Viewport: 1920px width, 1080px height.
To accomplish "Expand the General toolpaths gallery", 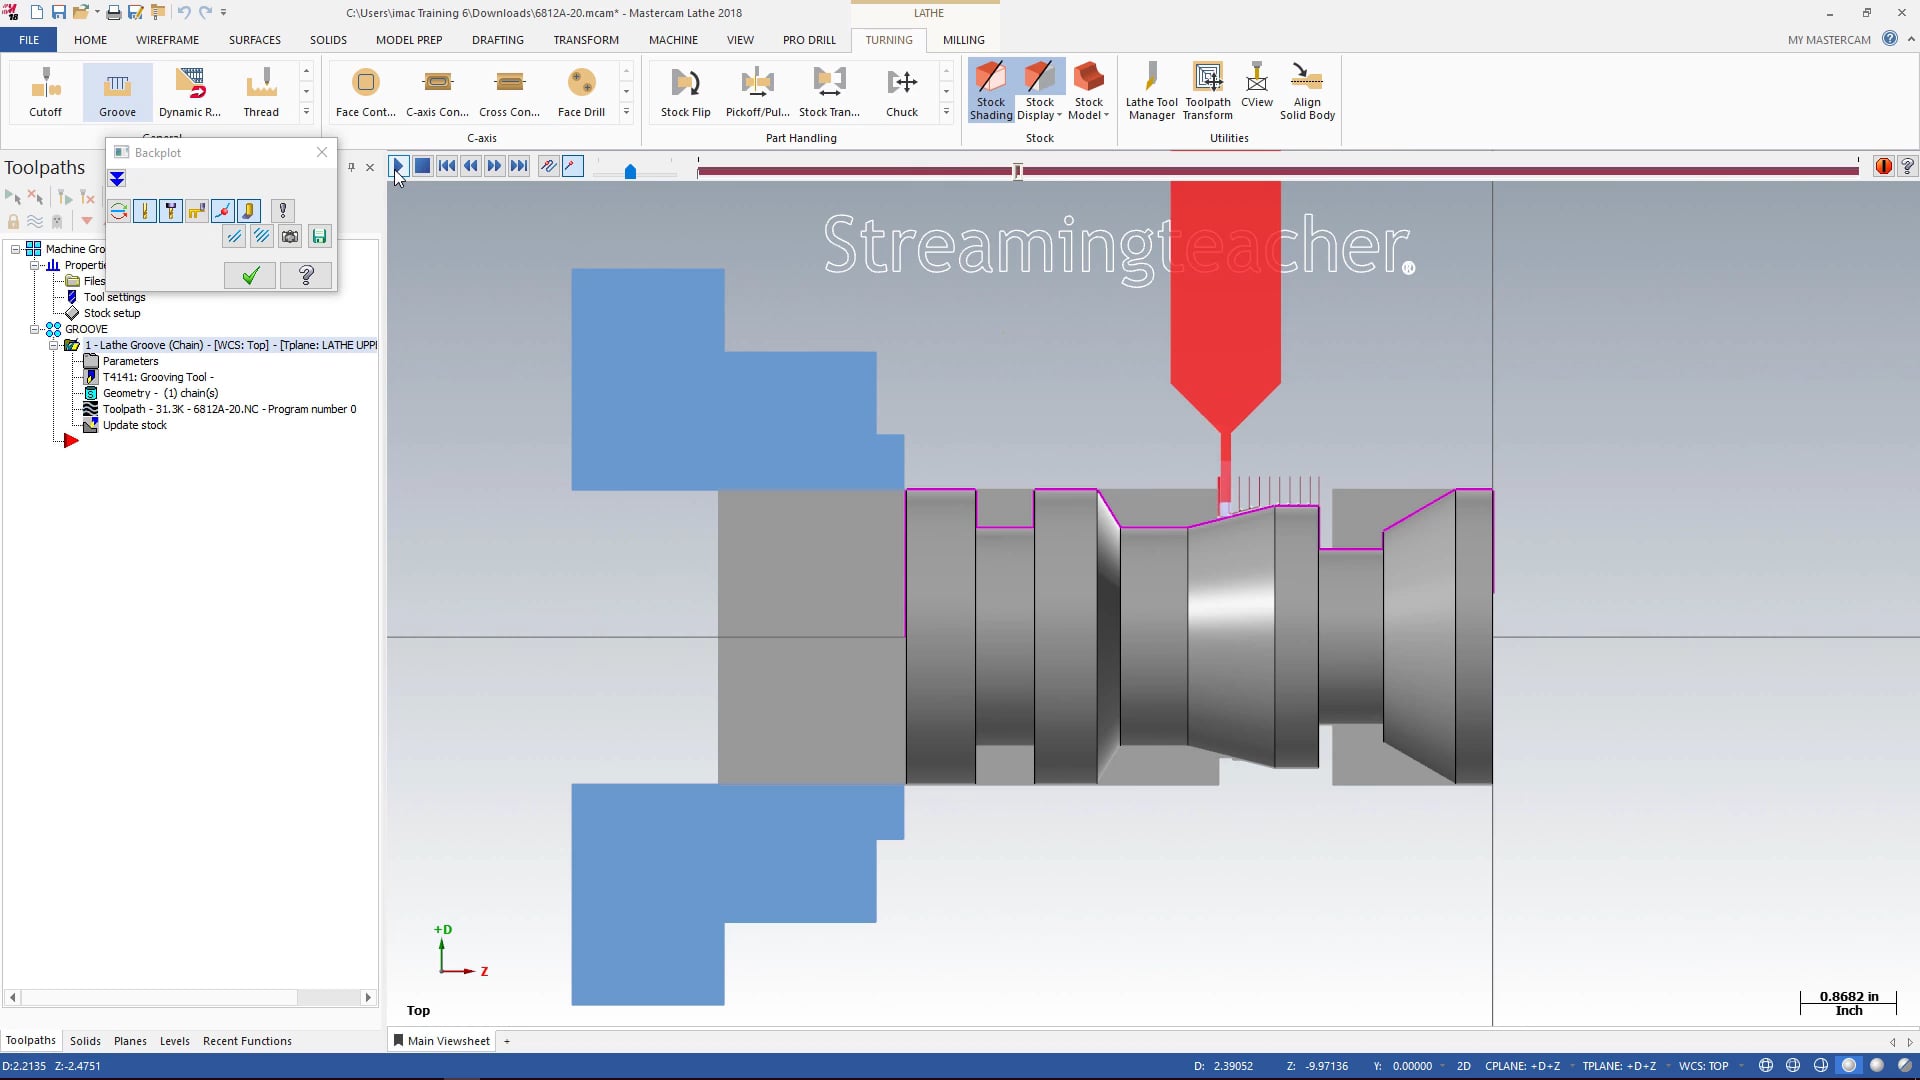I will [306, 112].
